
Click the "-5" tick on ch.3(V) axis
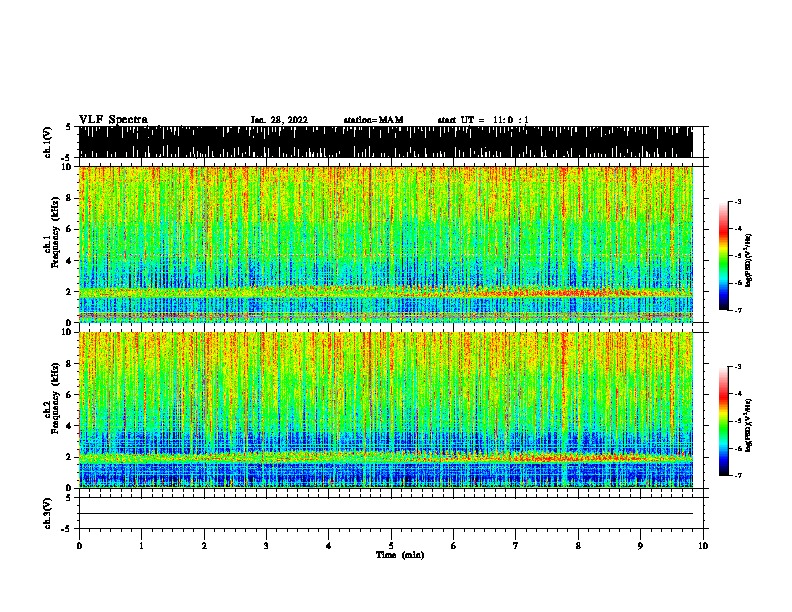point(67,529)
